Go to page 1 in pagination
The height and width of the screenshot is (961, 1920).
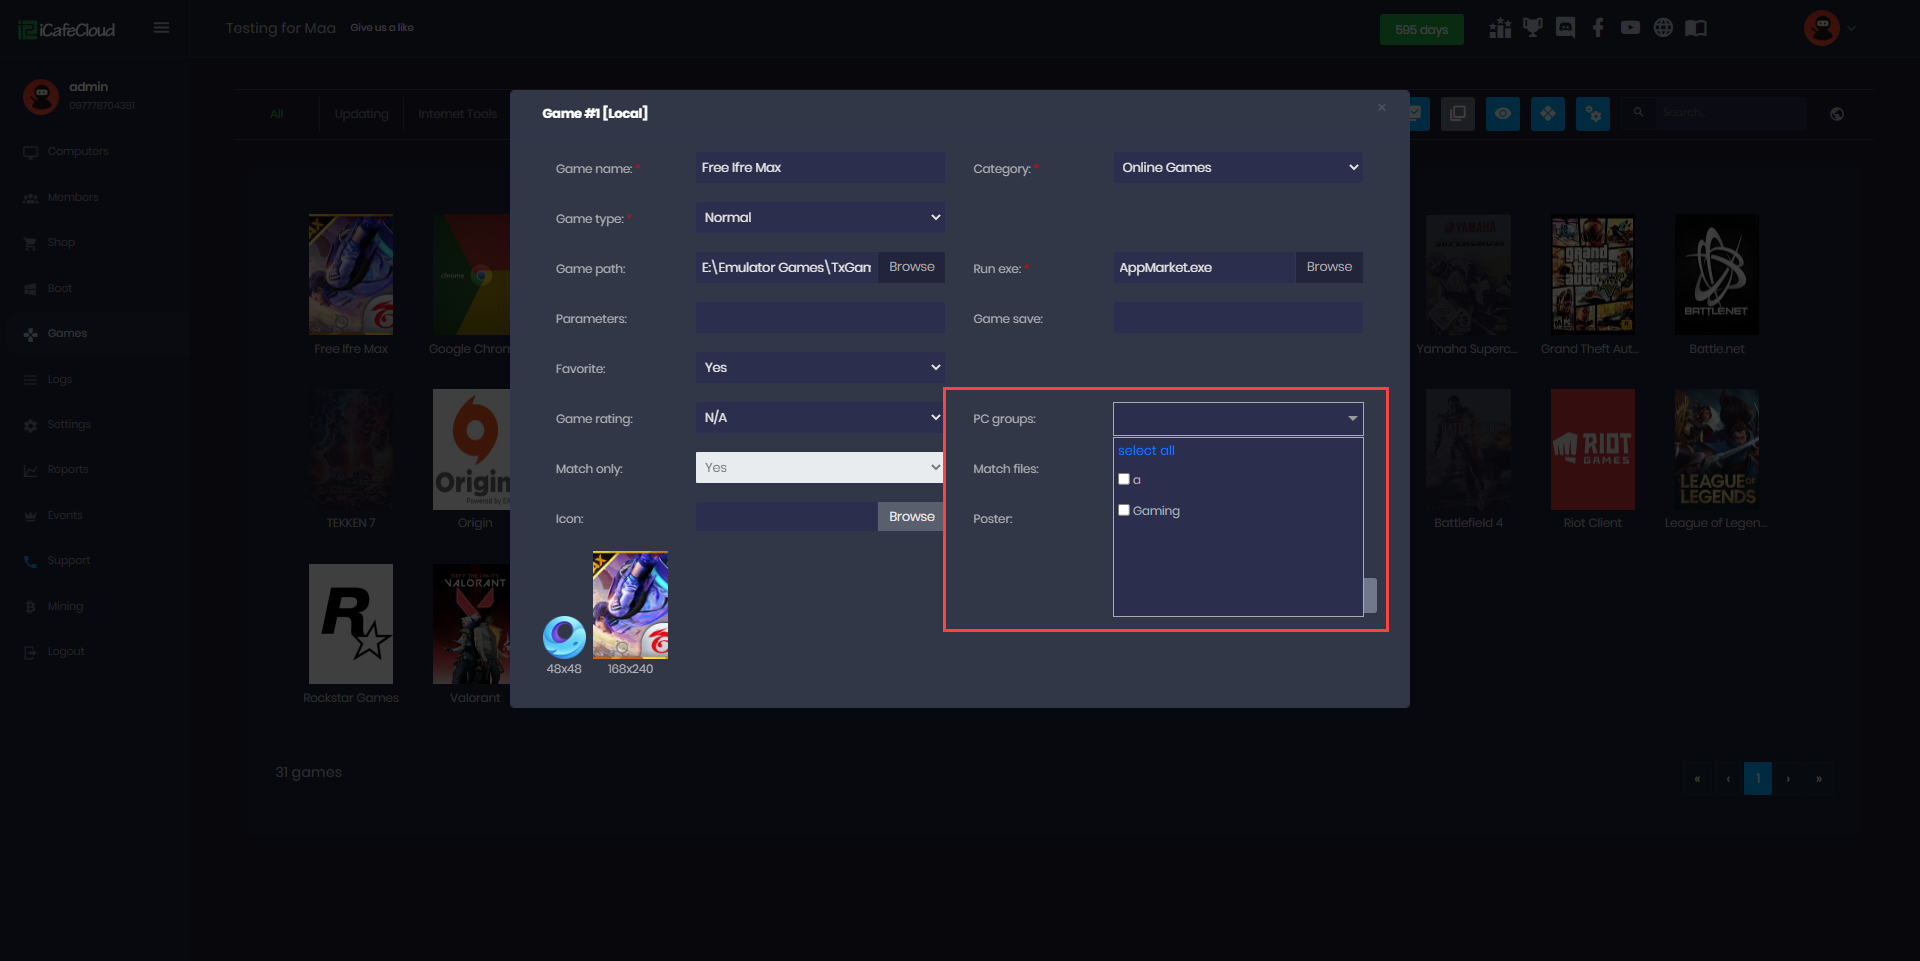[1758, 779]
